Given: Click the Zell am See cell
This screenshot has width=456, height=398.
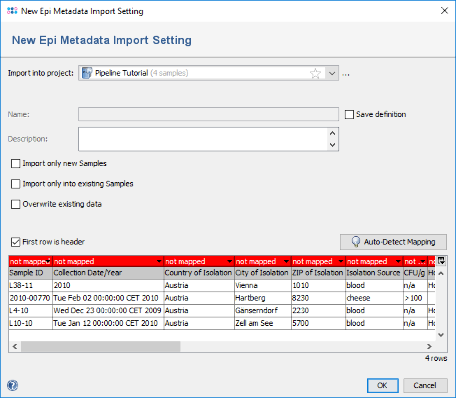Looking at the screenshot, I should click(x=263, y=323).
